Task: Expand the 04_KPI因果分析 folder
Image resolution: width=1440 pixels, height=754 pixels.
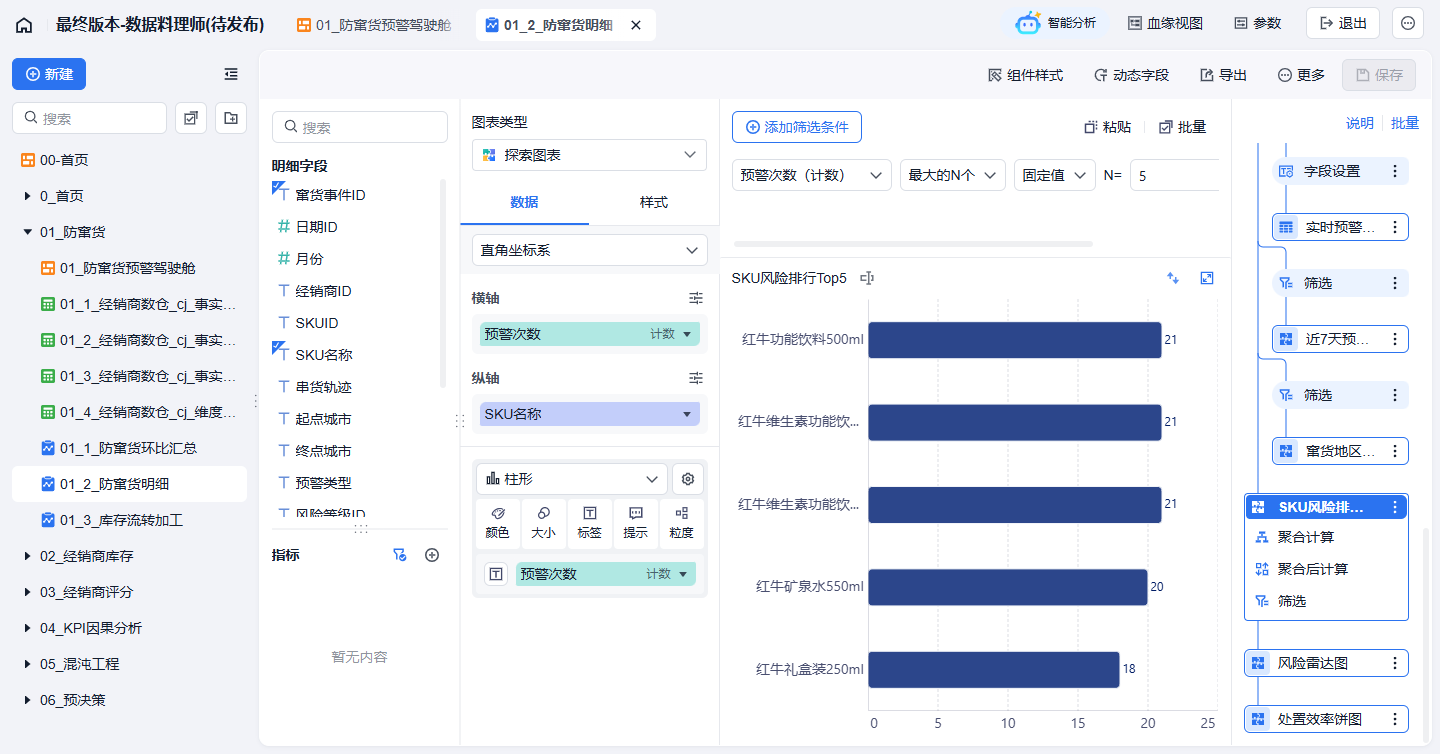Action: coord(28,628)
